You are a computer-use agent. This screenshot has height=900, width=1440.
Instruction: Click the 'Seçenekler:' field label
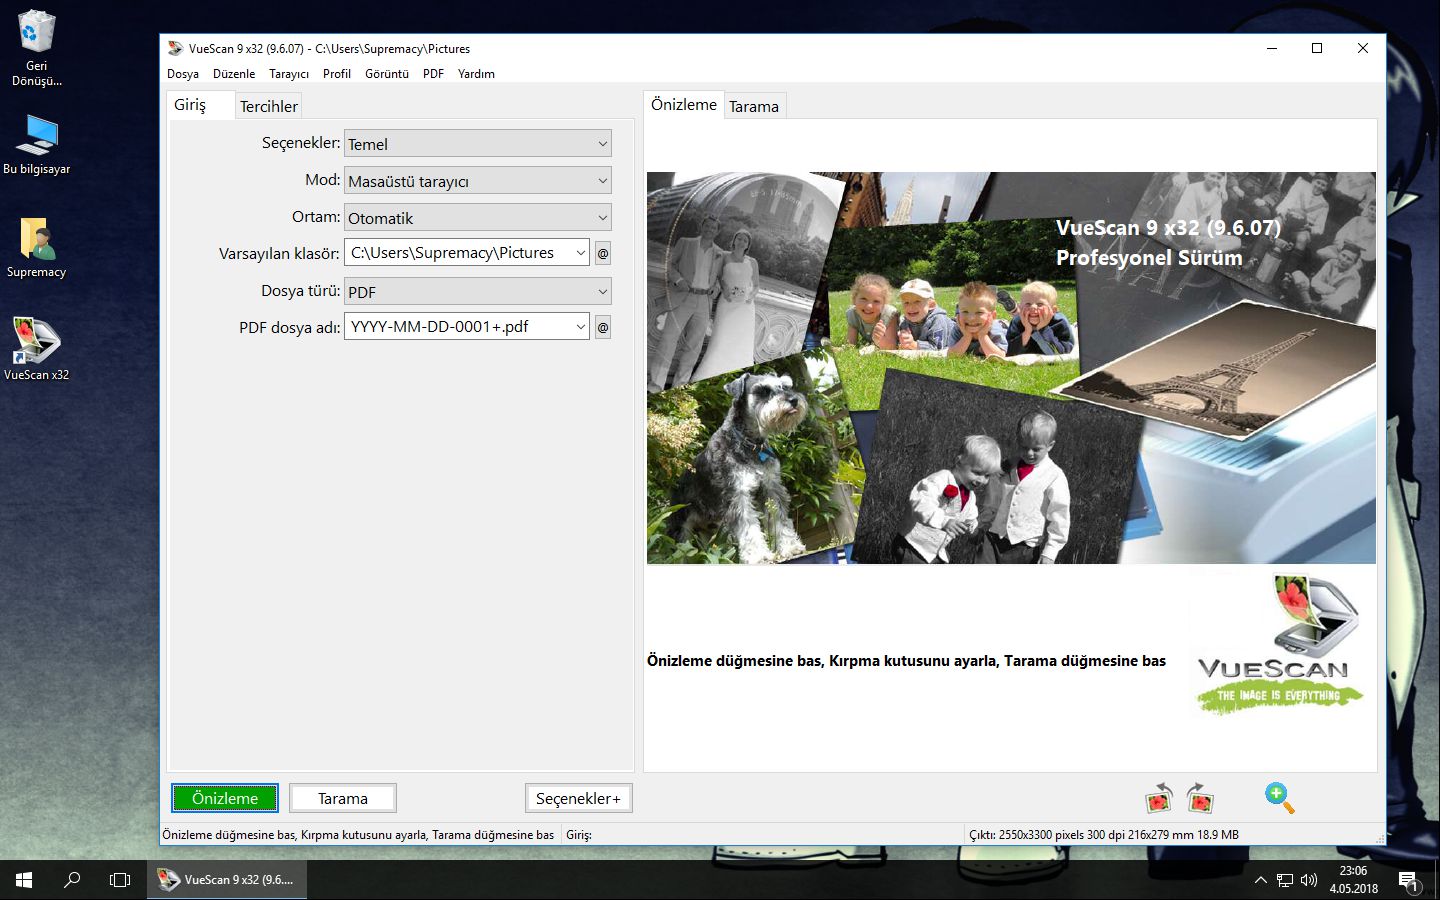(301, 143)
